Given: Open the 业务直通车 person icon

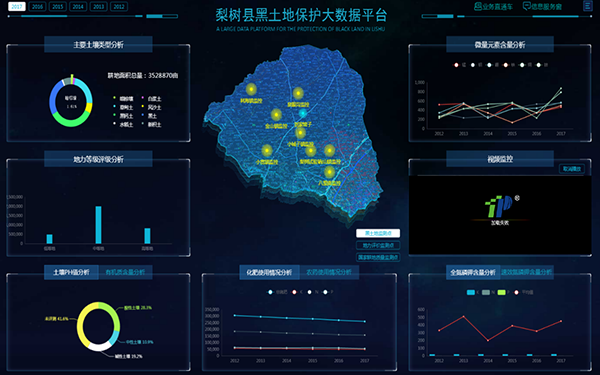Looking at the screenshot, I should [478, 6].
